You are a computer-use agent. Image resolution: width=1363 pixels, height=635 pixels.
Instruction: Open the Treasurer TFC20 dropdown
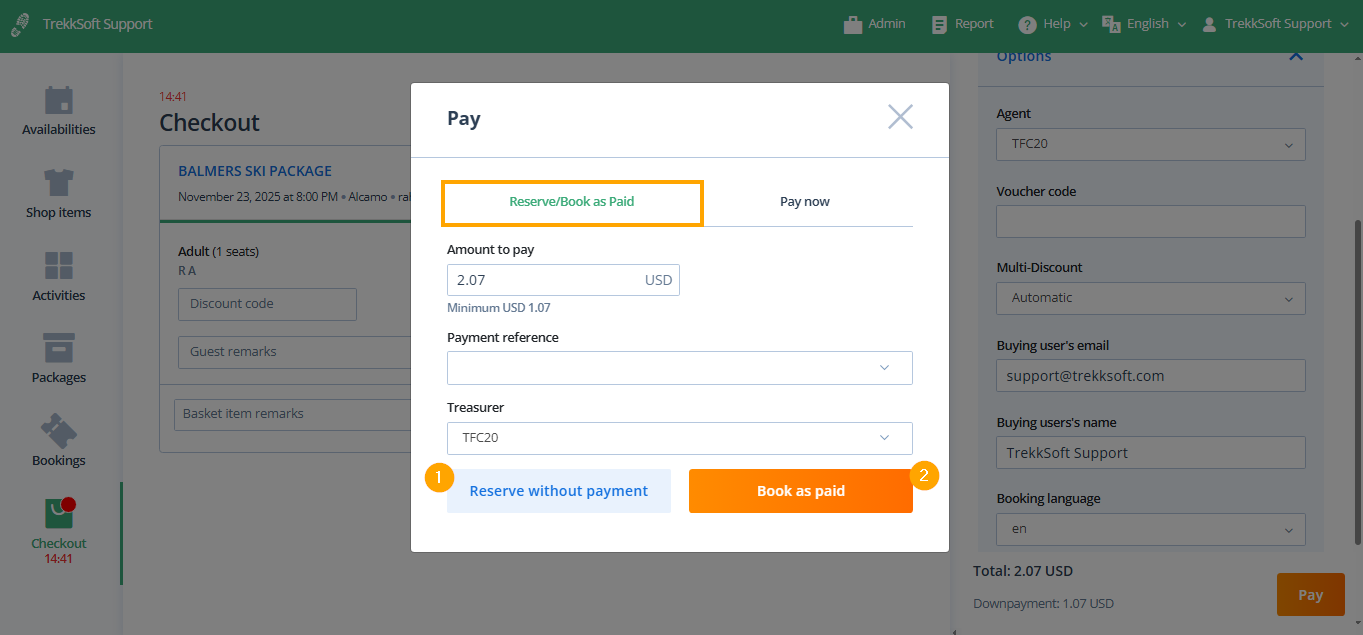(x=680, y=438)
